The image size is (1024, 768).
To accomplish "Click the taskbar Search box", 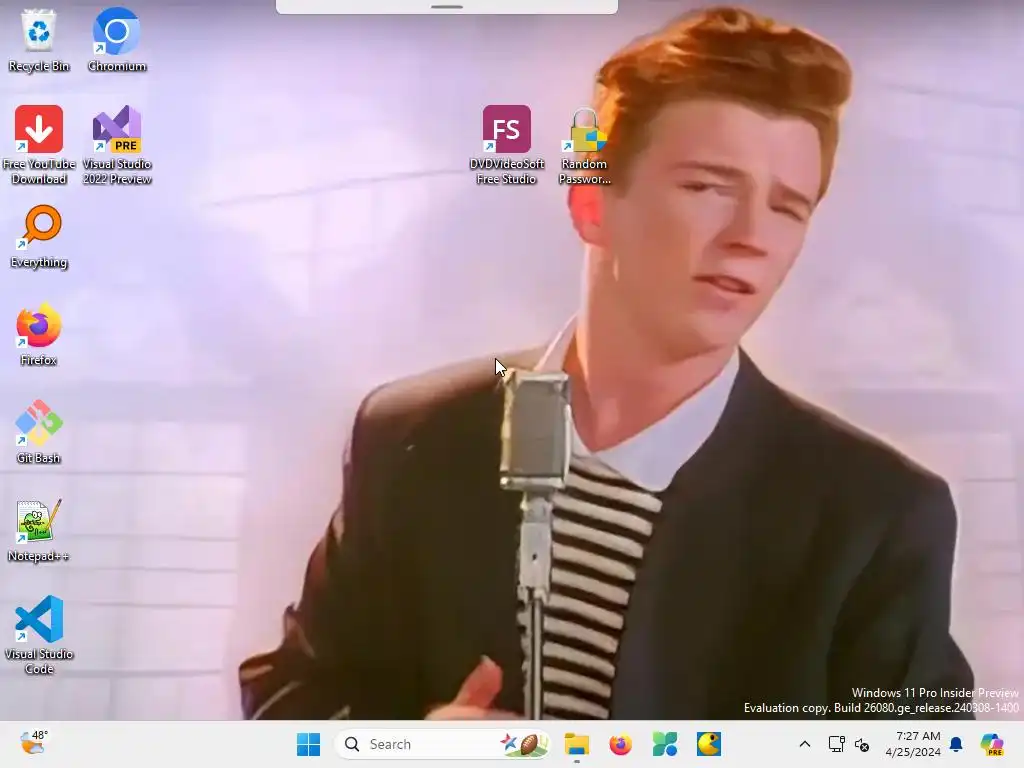I will [442, 744].
